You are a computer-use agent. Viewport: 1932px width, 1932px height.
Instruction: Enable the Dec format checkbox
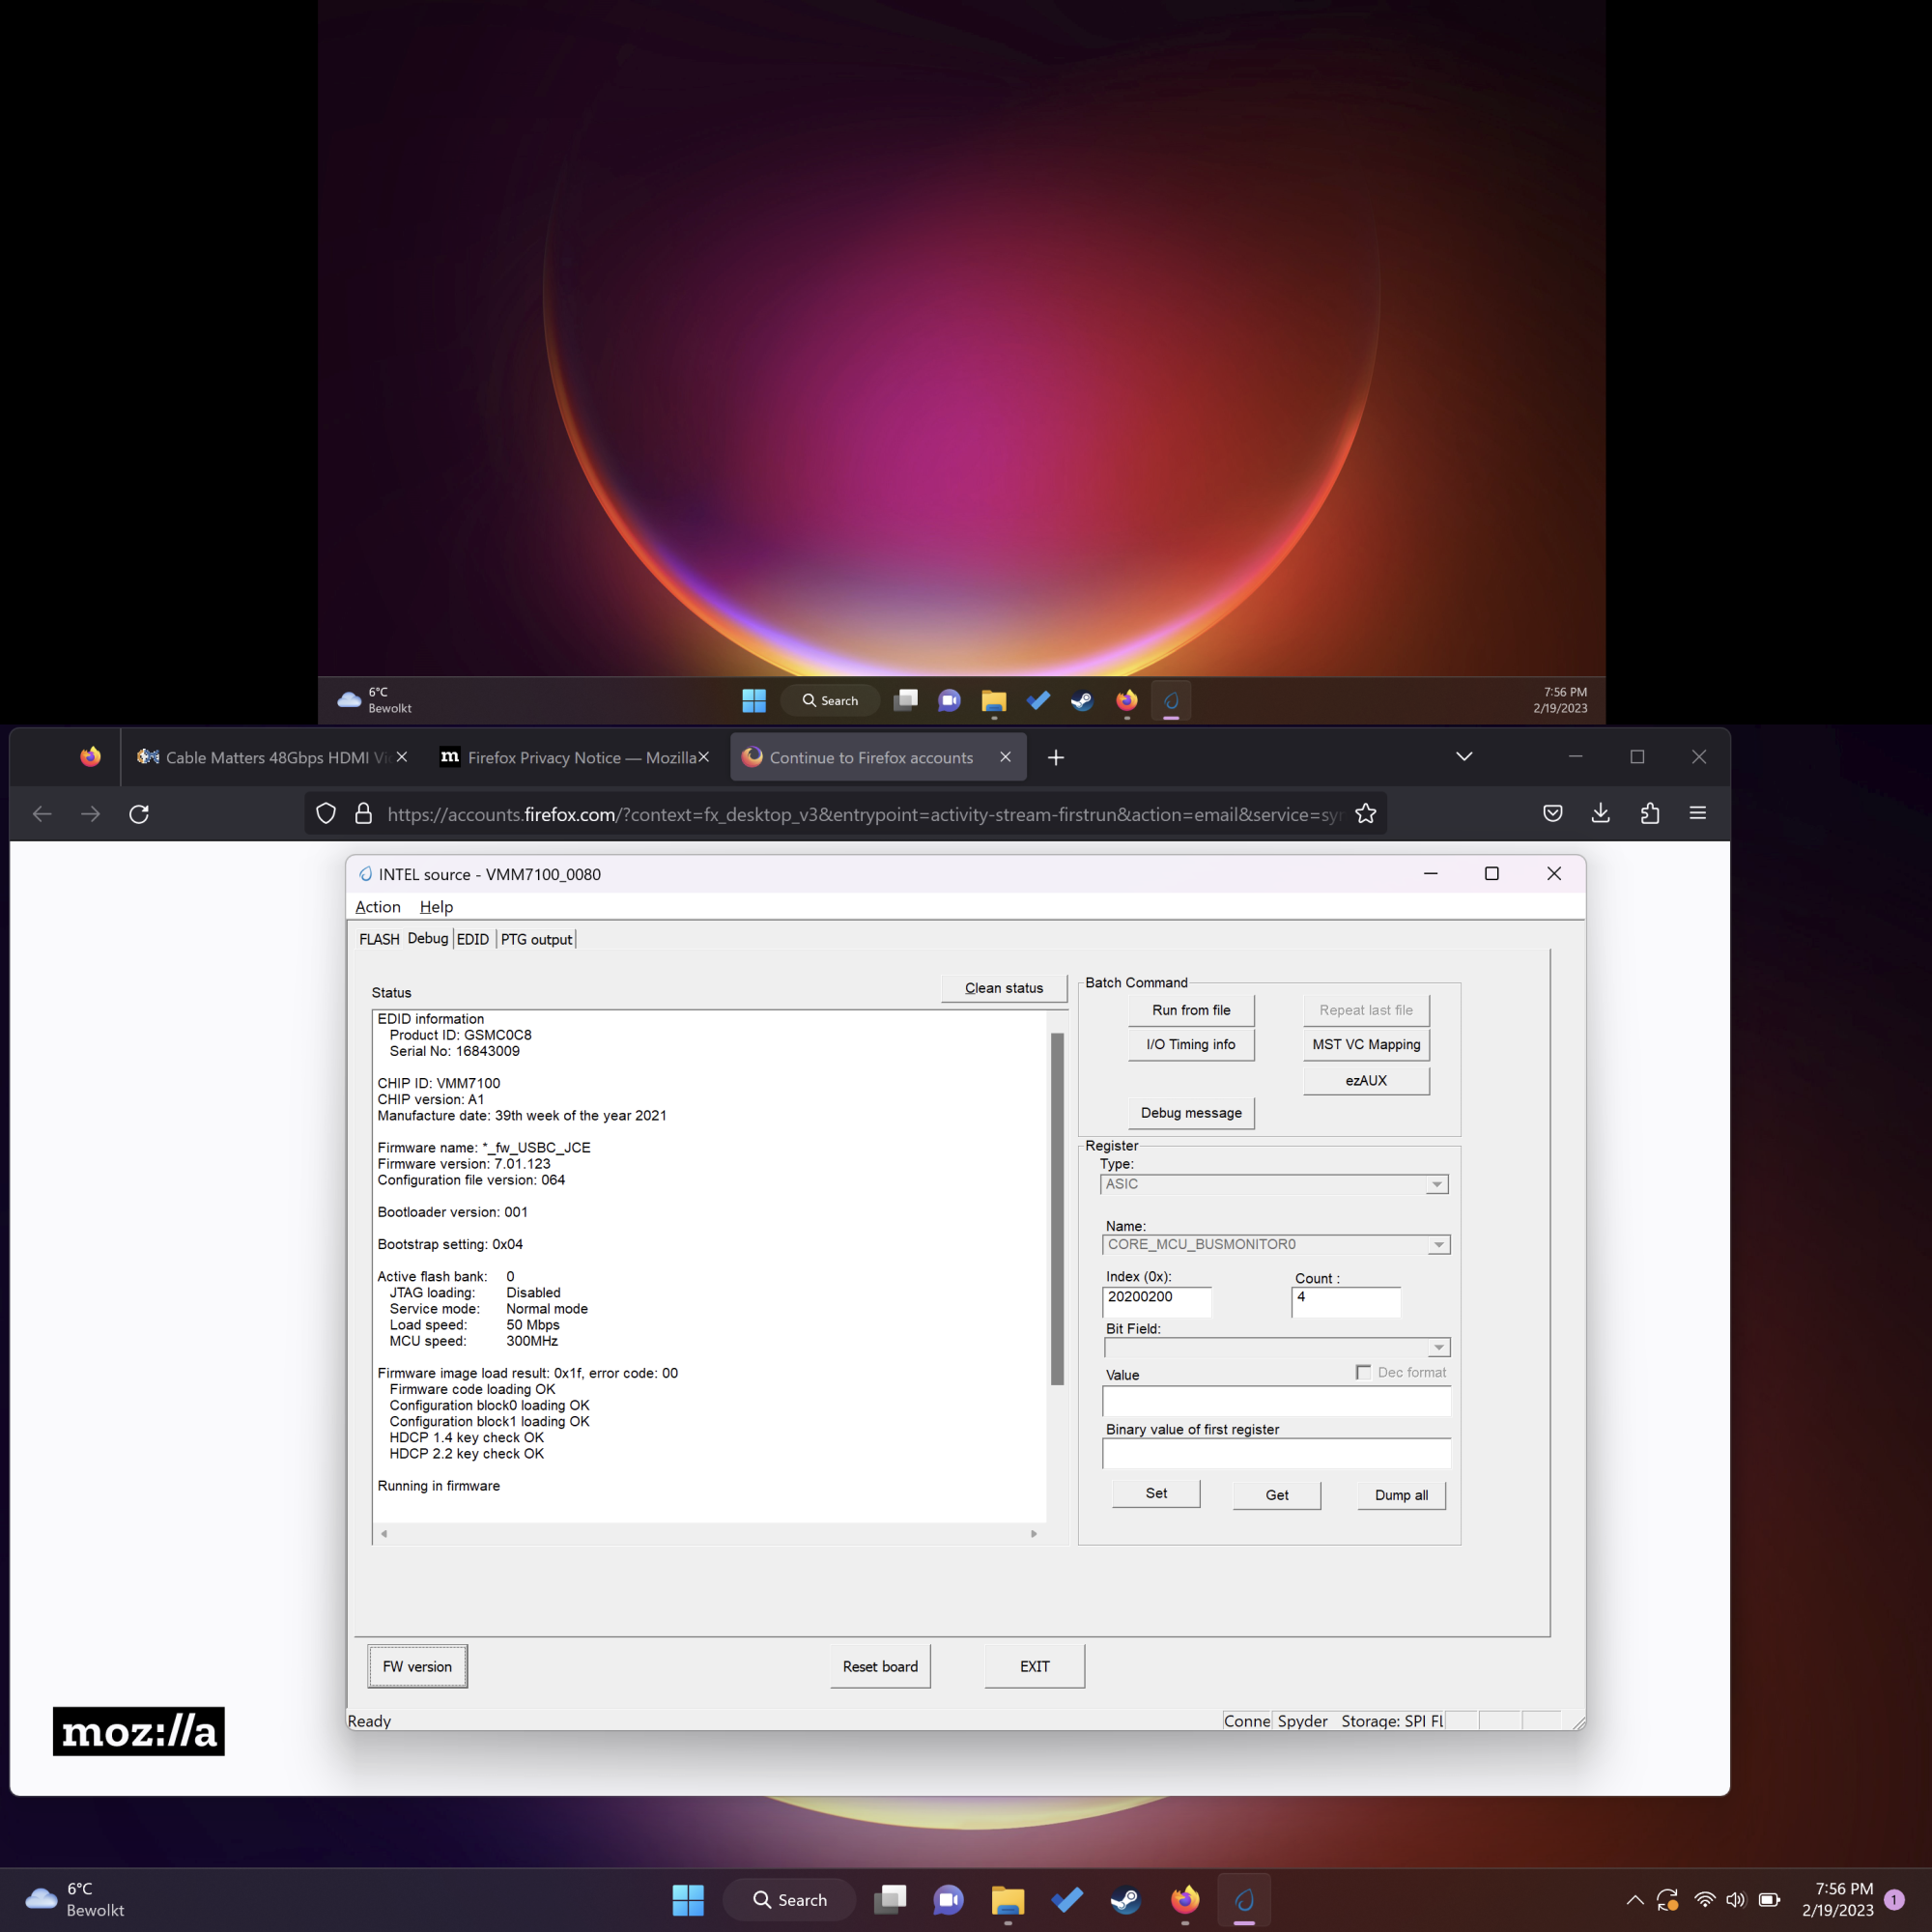tap(1363, 1372)
